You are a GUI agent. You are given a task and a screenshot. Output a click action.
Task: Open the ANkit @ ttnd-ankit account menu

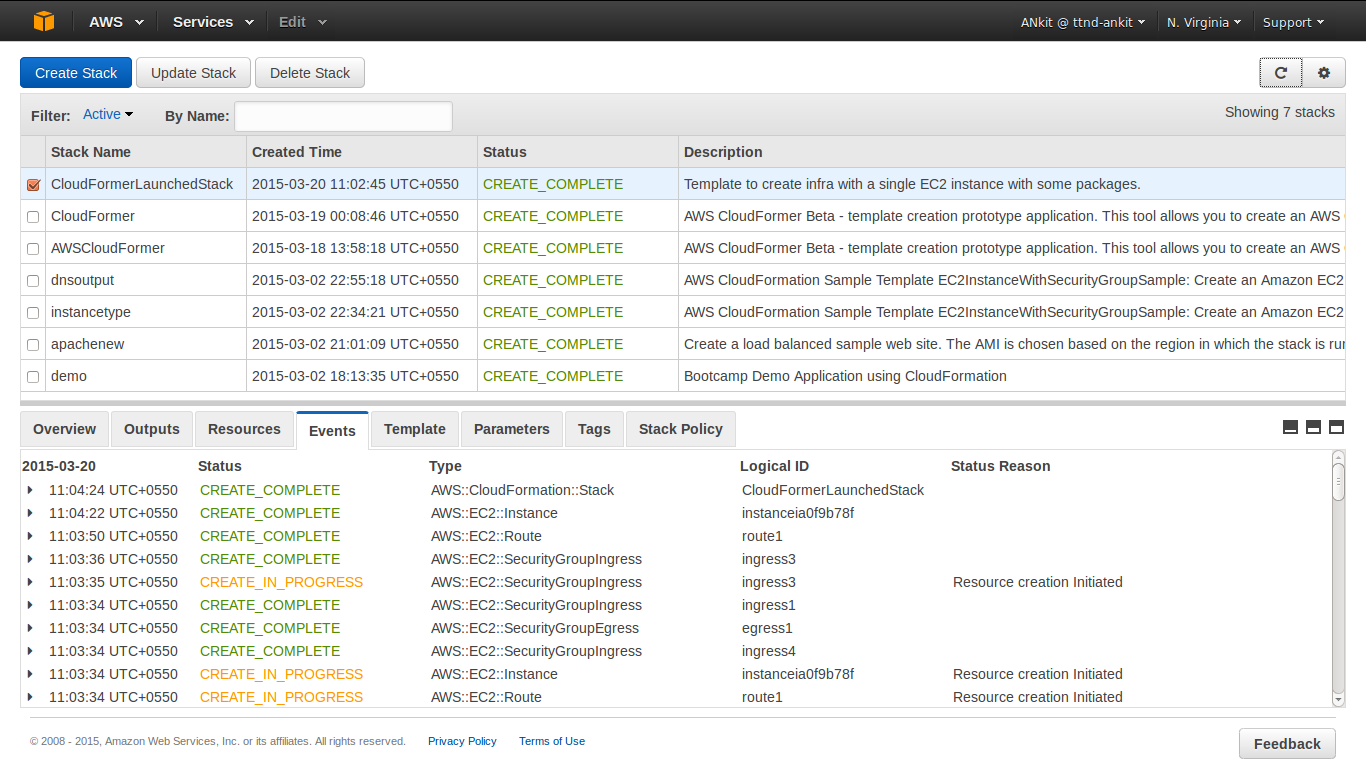pyautogui.click(x=1083, y=22)
